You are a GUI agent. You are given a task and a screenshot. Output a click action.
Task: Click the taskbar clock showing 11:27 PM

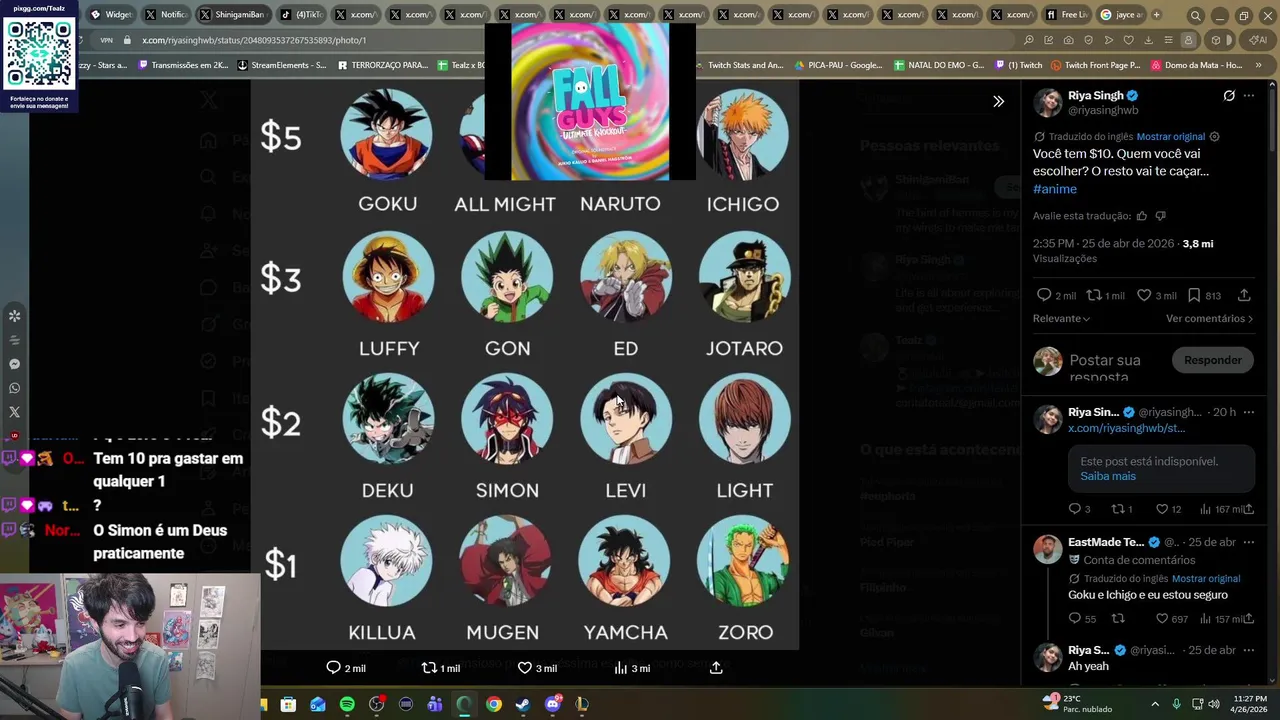point(1250,704)
